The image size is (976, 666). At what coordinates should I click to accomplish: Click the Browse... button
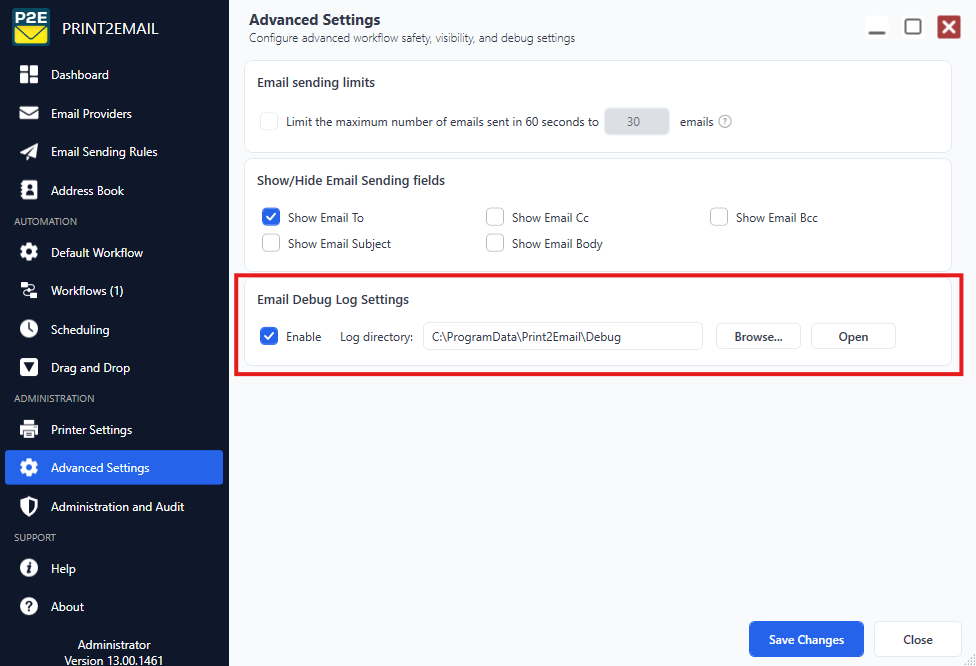pyautogui.click(x=758, y=336)
